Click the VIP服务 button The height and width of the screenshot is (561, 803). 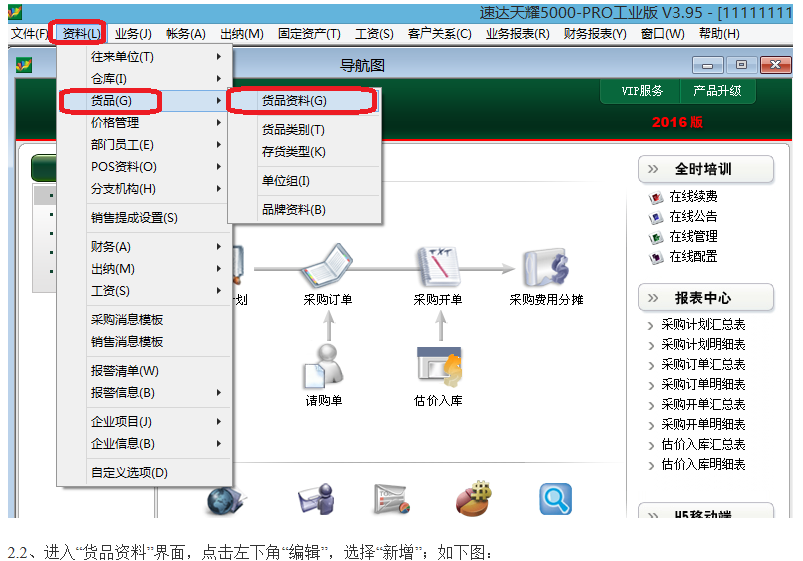(642, 91)
